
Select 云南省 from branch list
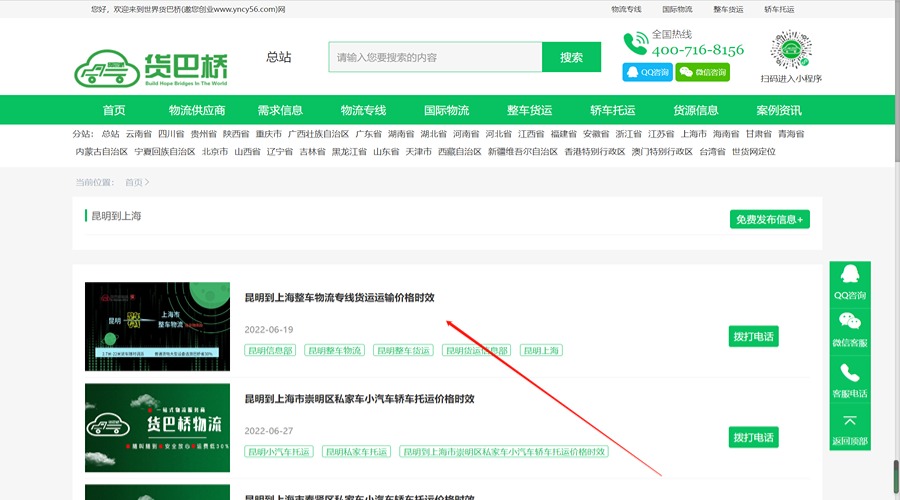[x=139, y=134]
